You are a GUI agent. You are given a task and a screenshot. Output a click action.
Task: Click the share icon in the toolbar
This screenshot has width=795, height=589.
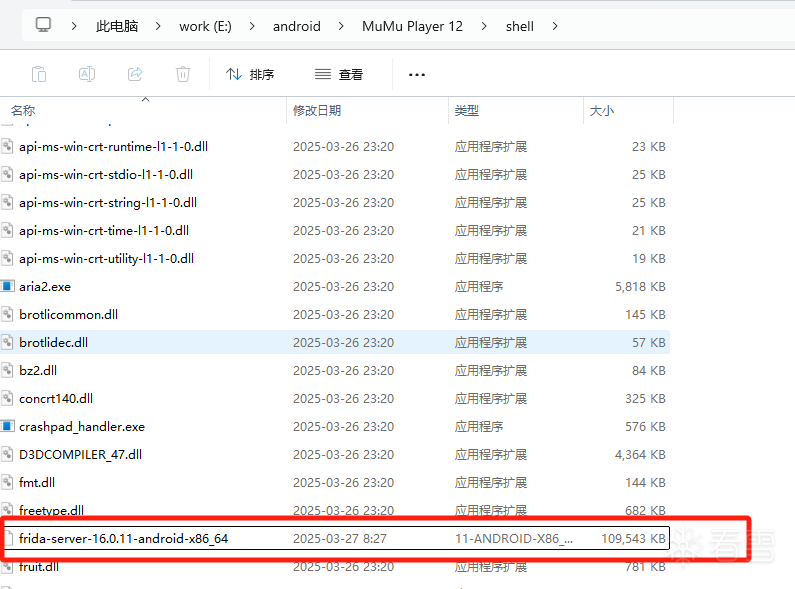click(x=135, y=75)
